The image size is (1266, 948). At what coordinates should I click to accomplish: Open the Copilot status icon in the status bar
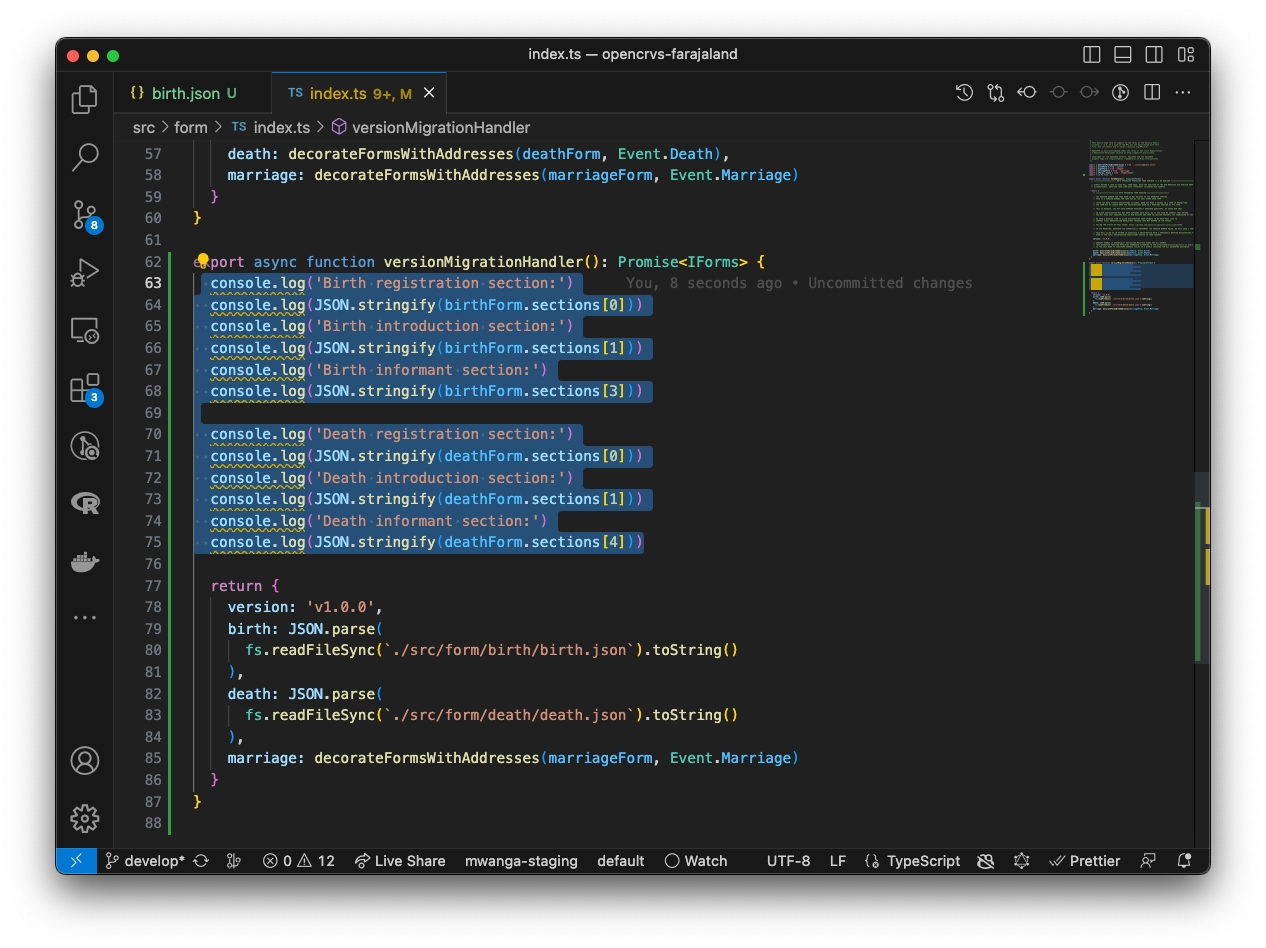click(985, 861)
